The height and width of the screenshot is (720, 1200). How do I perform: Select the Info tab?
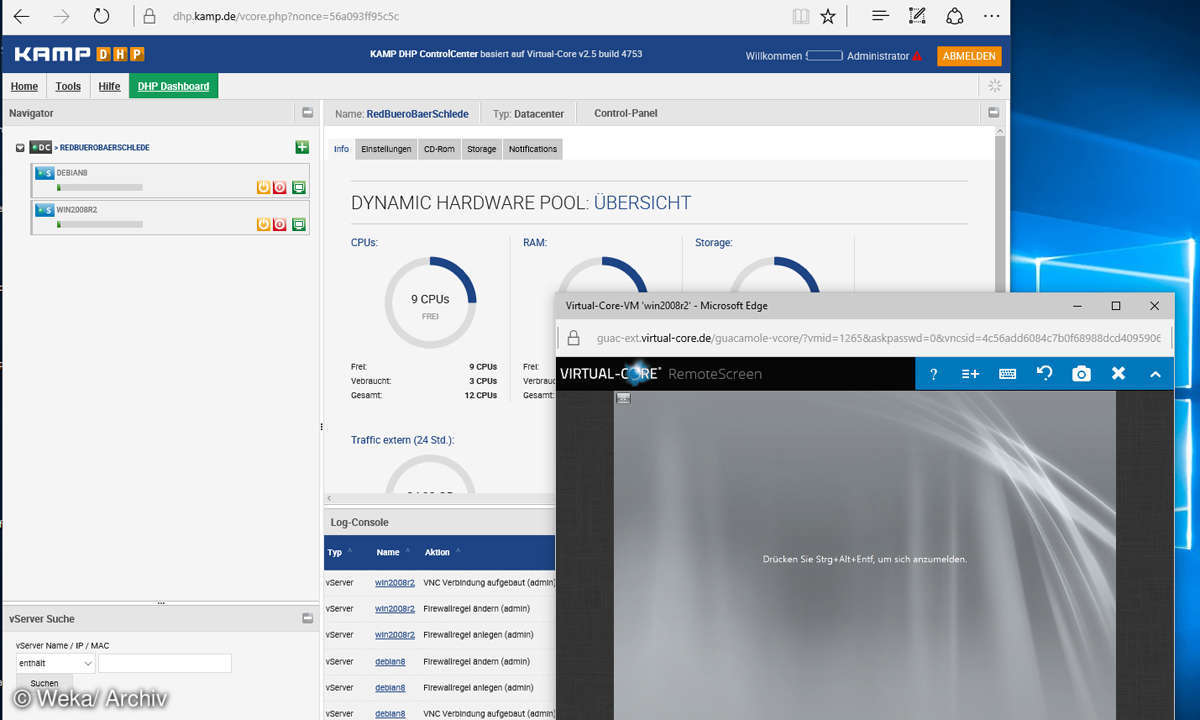[x=341, y=149]
